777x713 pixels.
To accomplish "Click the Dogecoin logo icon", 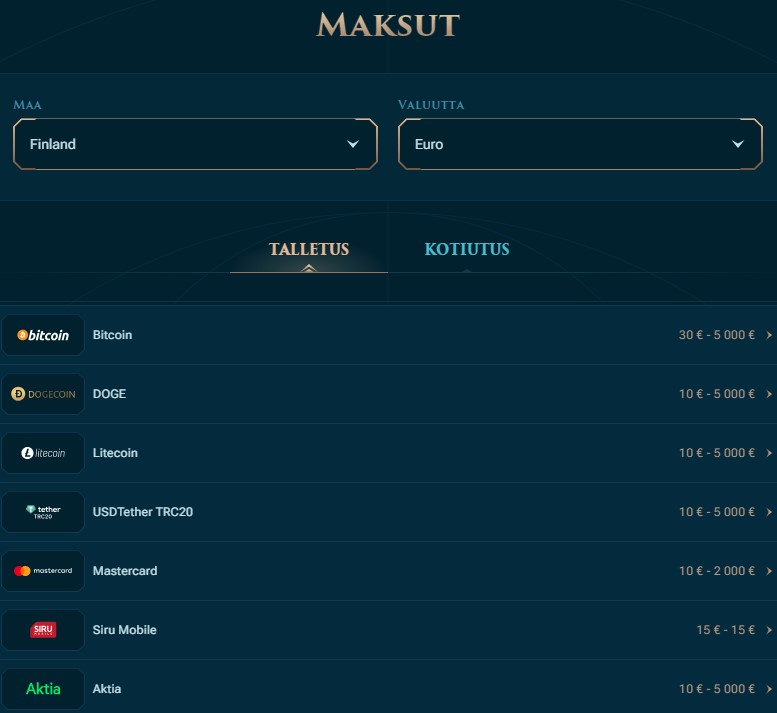I will [43, 394].
